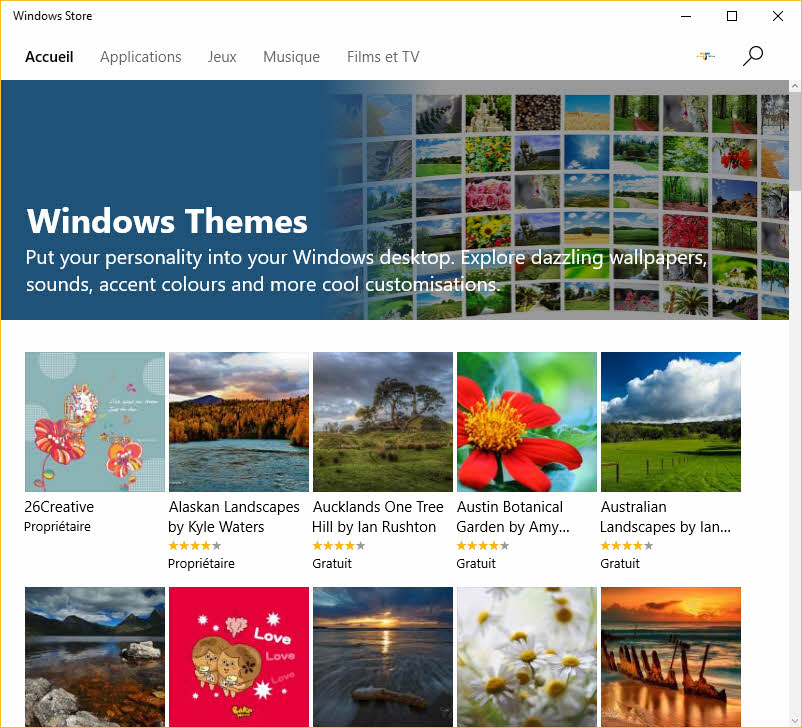This screenshot has width=802, height=728.
Task: Click the star rating under Alaskan Landscapes
Action: click(x=195, y=546)
